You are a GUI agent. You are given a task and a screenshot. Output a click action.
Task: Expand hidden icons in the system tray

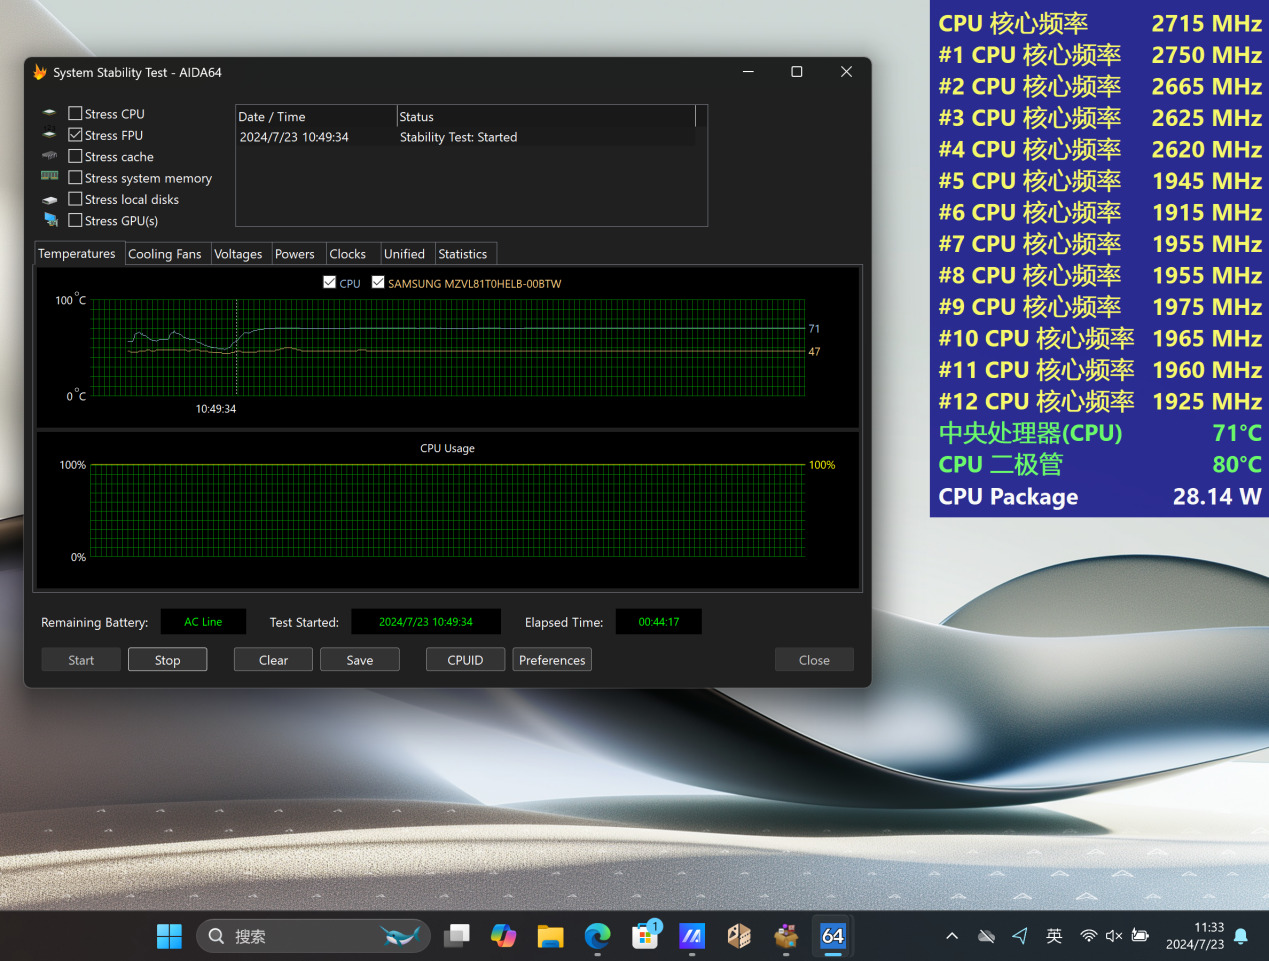tap(951, 936)
